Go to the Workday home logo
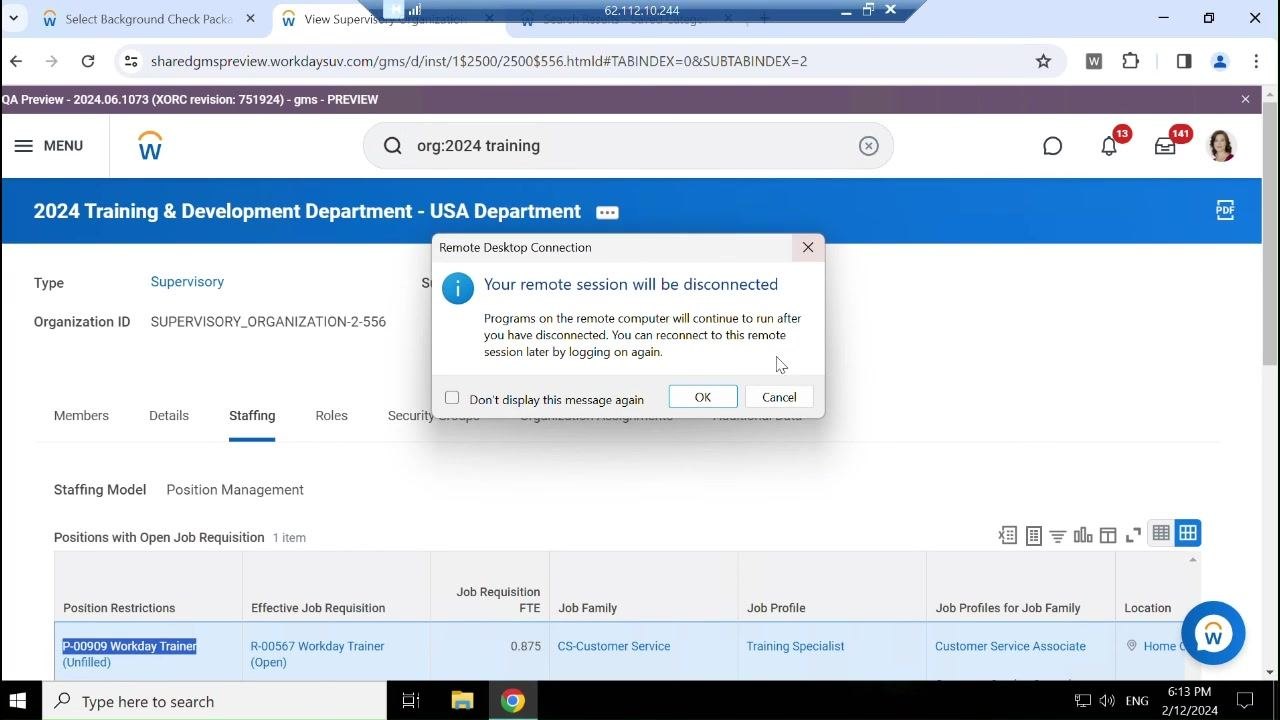Viewport: 1280px width, 720px height. coord(150,146)
